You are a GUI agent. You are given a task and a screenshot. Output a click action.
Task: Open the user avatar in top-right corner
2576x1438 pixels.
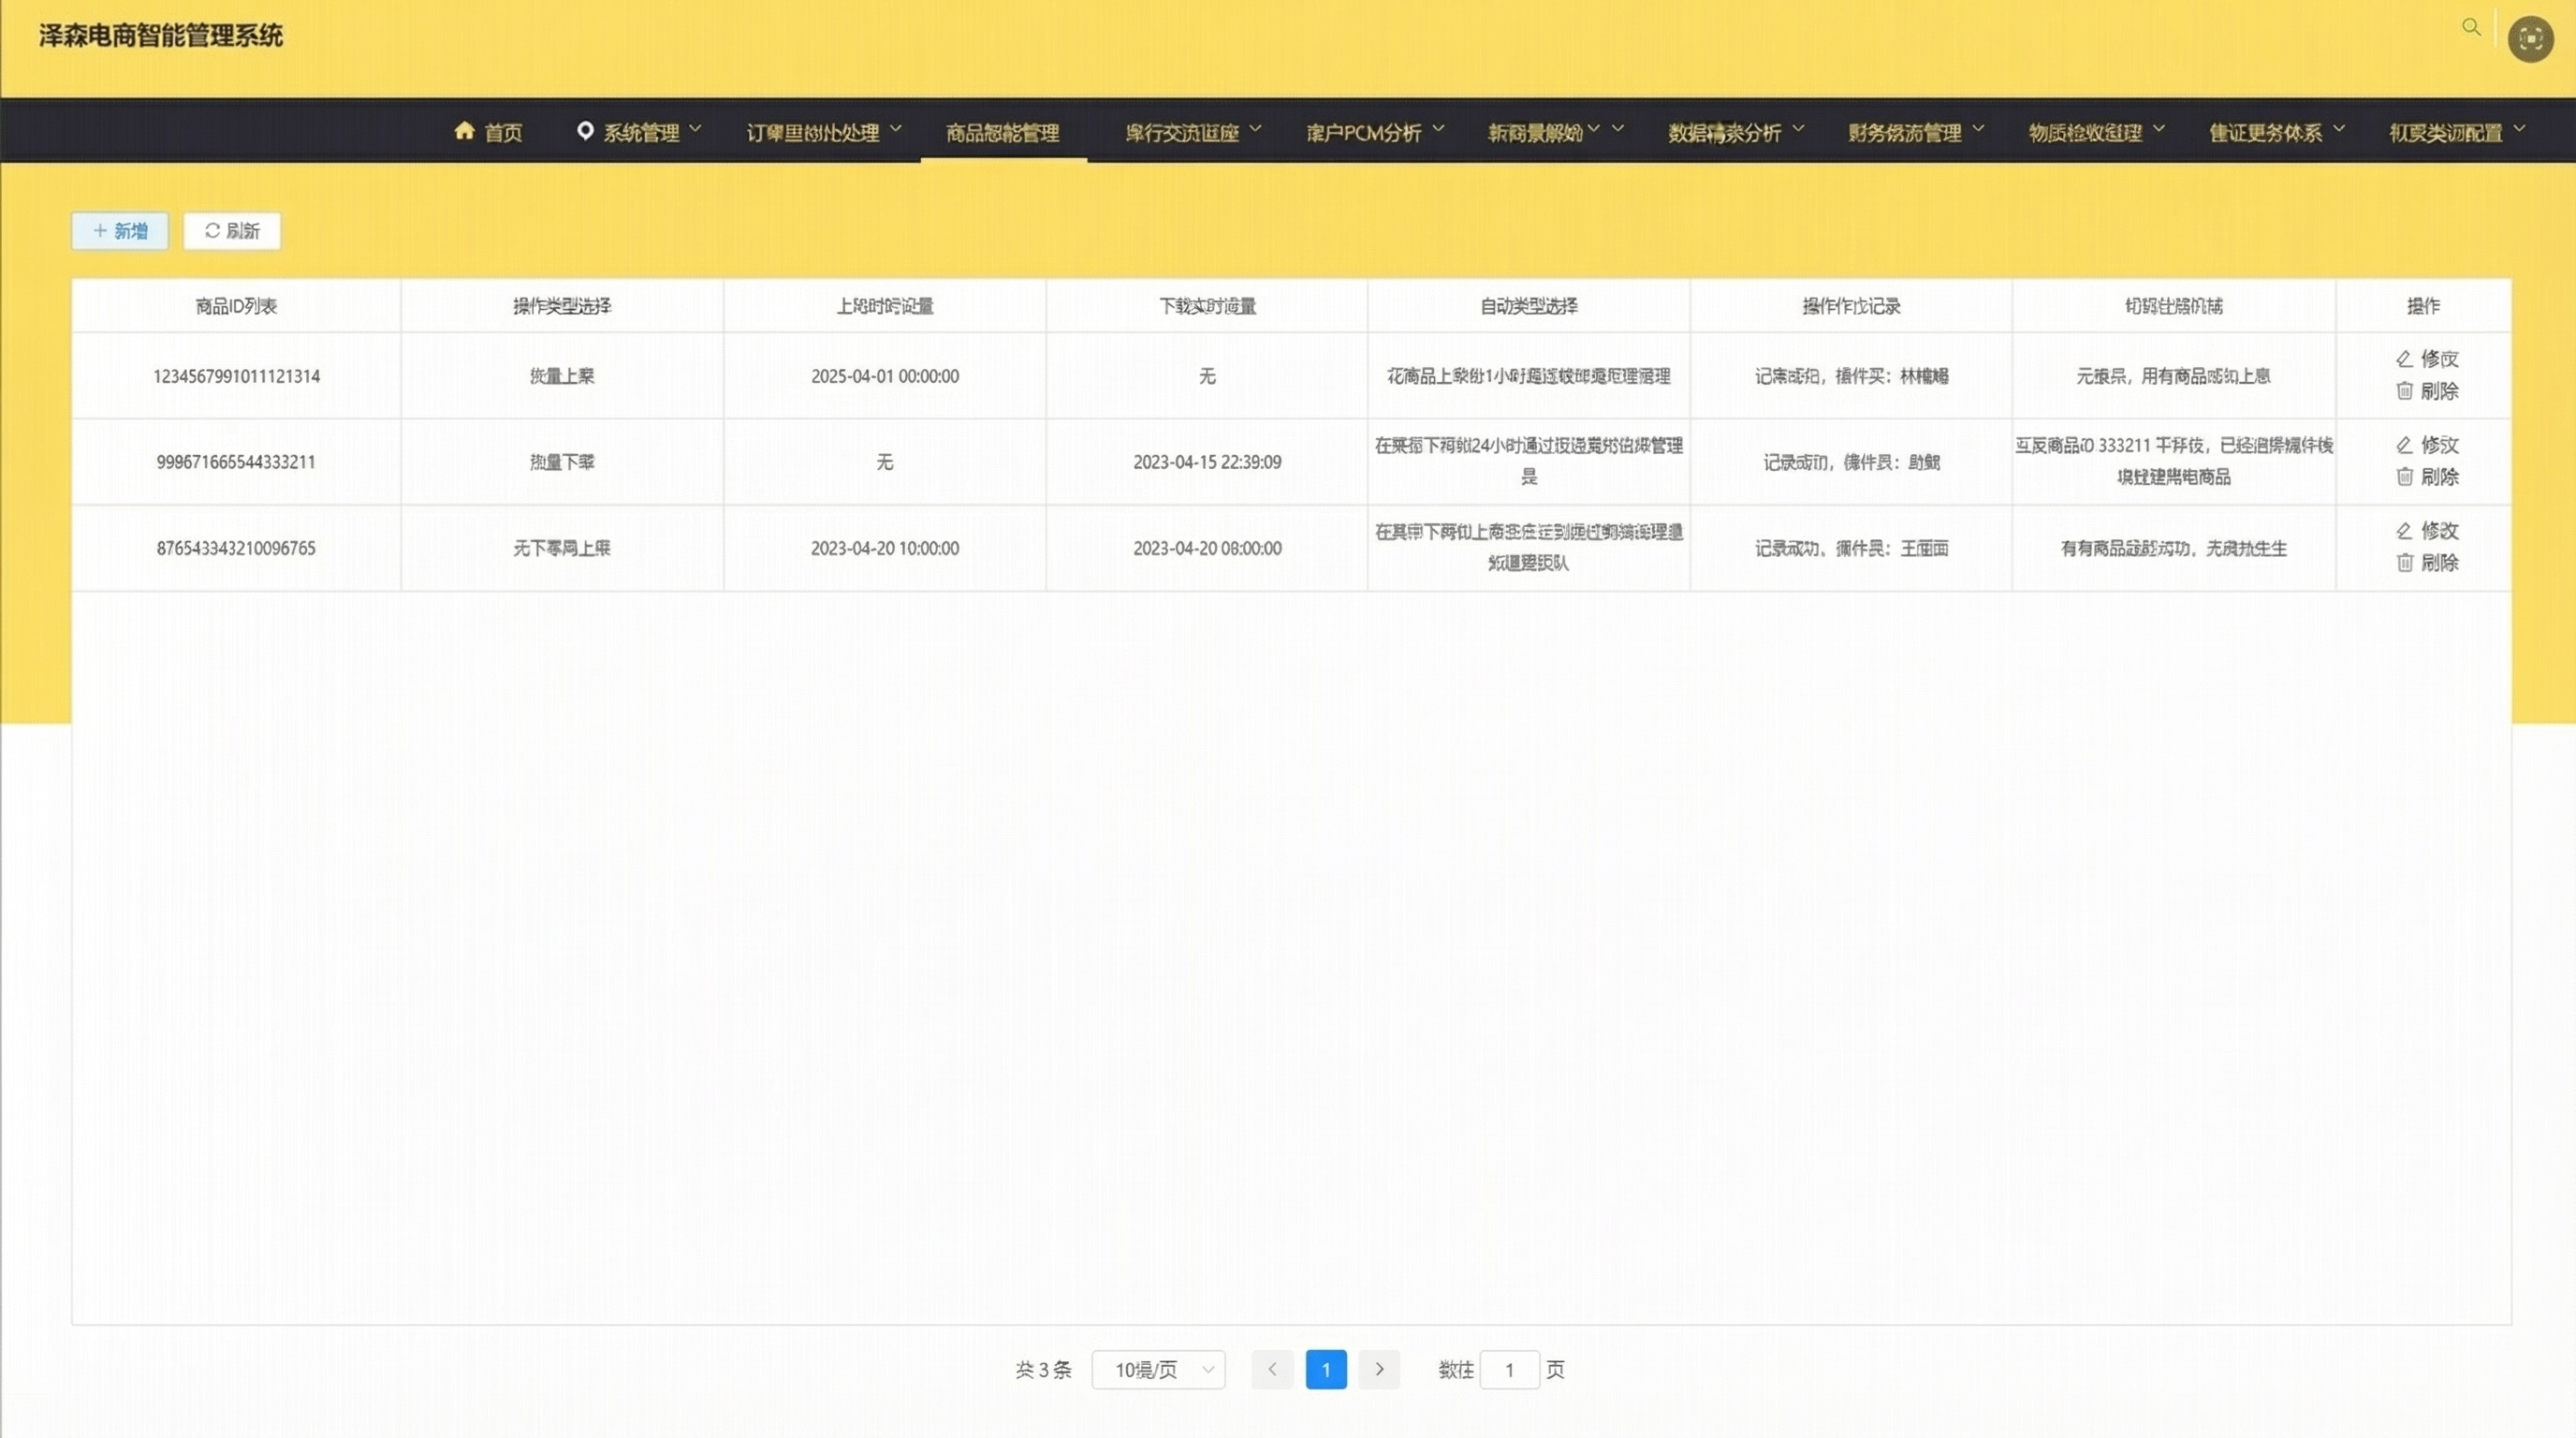[2530, 39]
